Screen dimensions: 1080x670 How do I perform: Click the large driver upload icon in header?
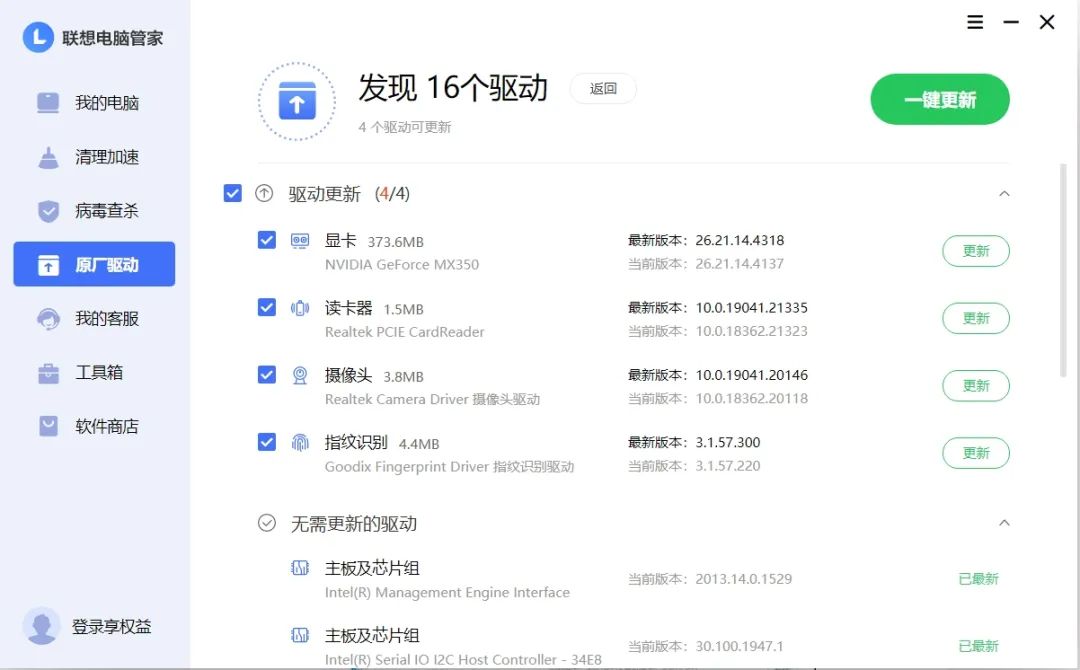pos(297,101)
